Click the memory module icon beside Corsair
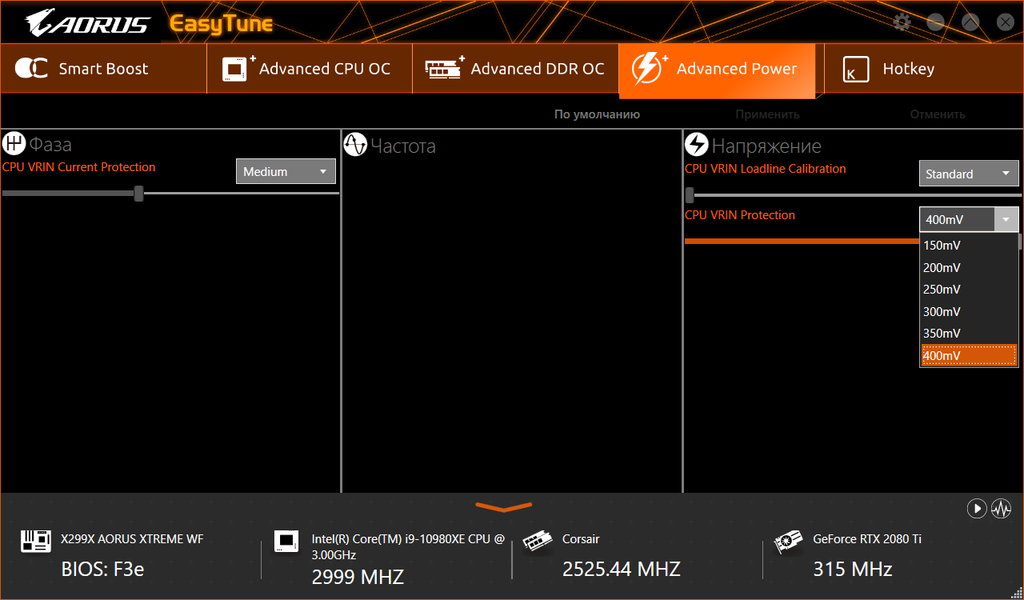 537,542
